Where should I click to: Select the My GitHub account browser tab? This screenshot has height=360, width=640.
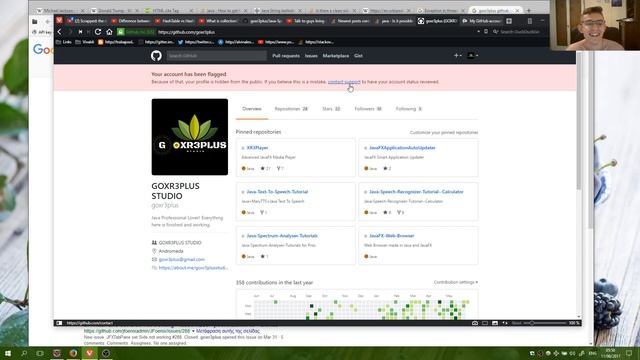(x=483, y=21)
